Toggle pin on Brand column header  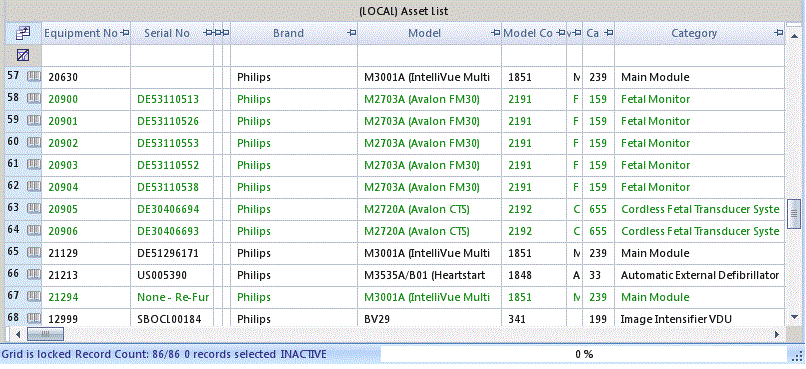point(352,33)
